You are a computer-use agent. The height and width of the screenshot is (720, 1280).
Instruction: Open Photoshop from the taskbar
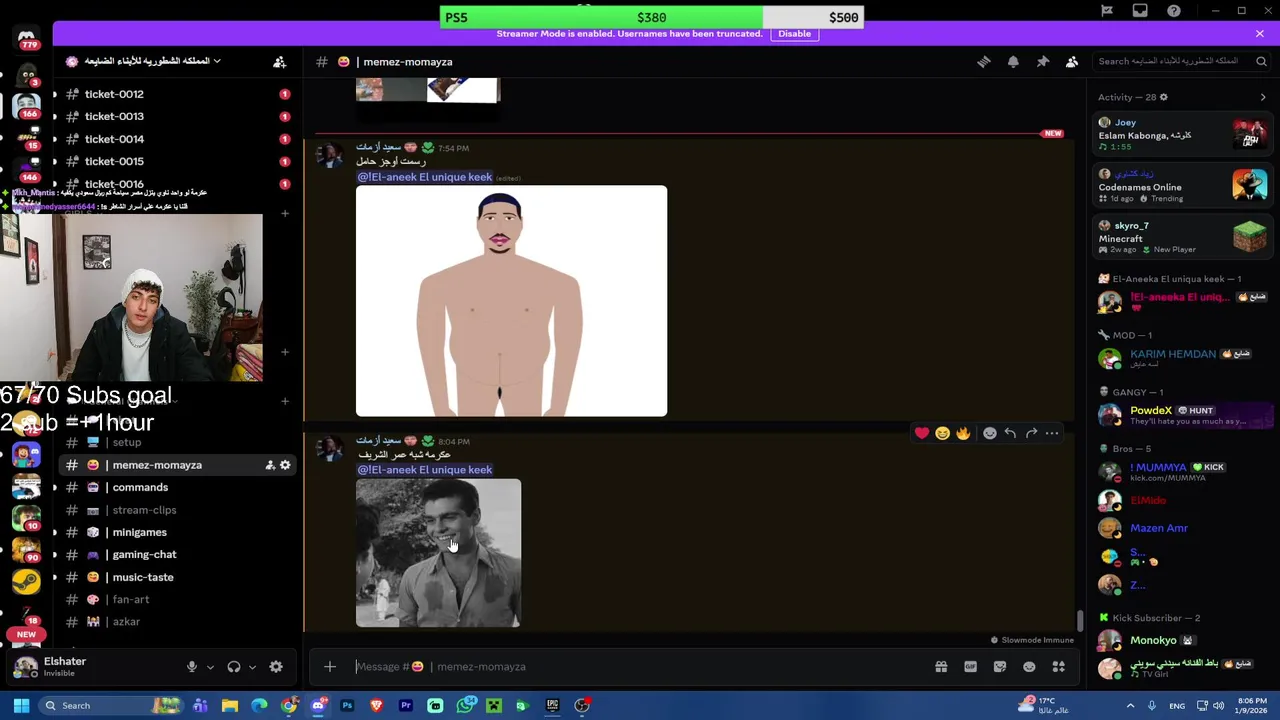347,706
